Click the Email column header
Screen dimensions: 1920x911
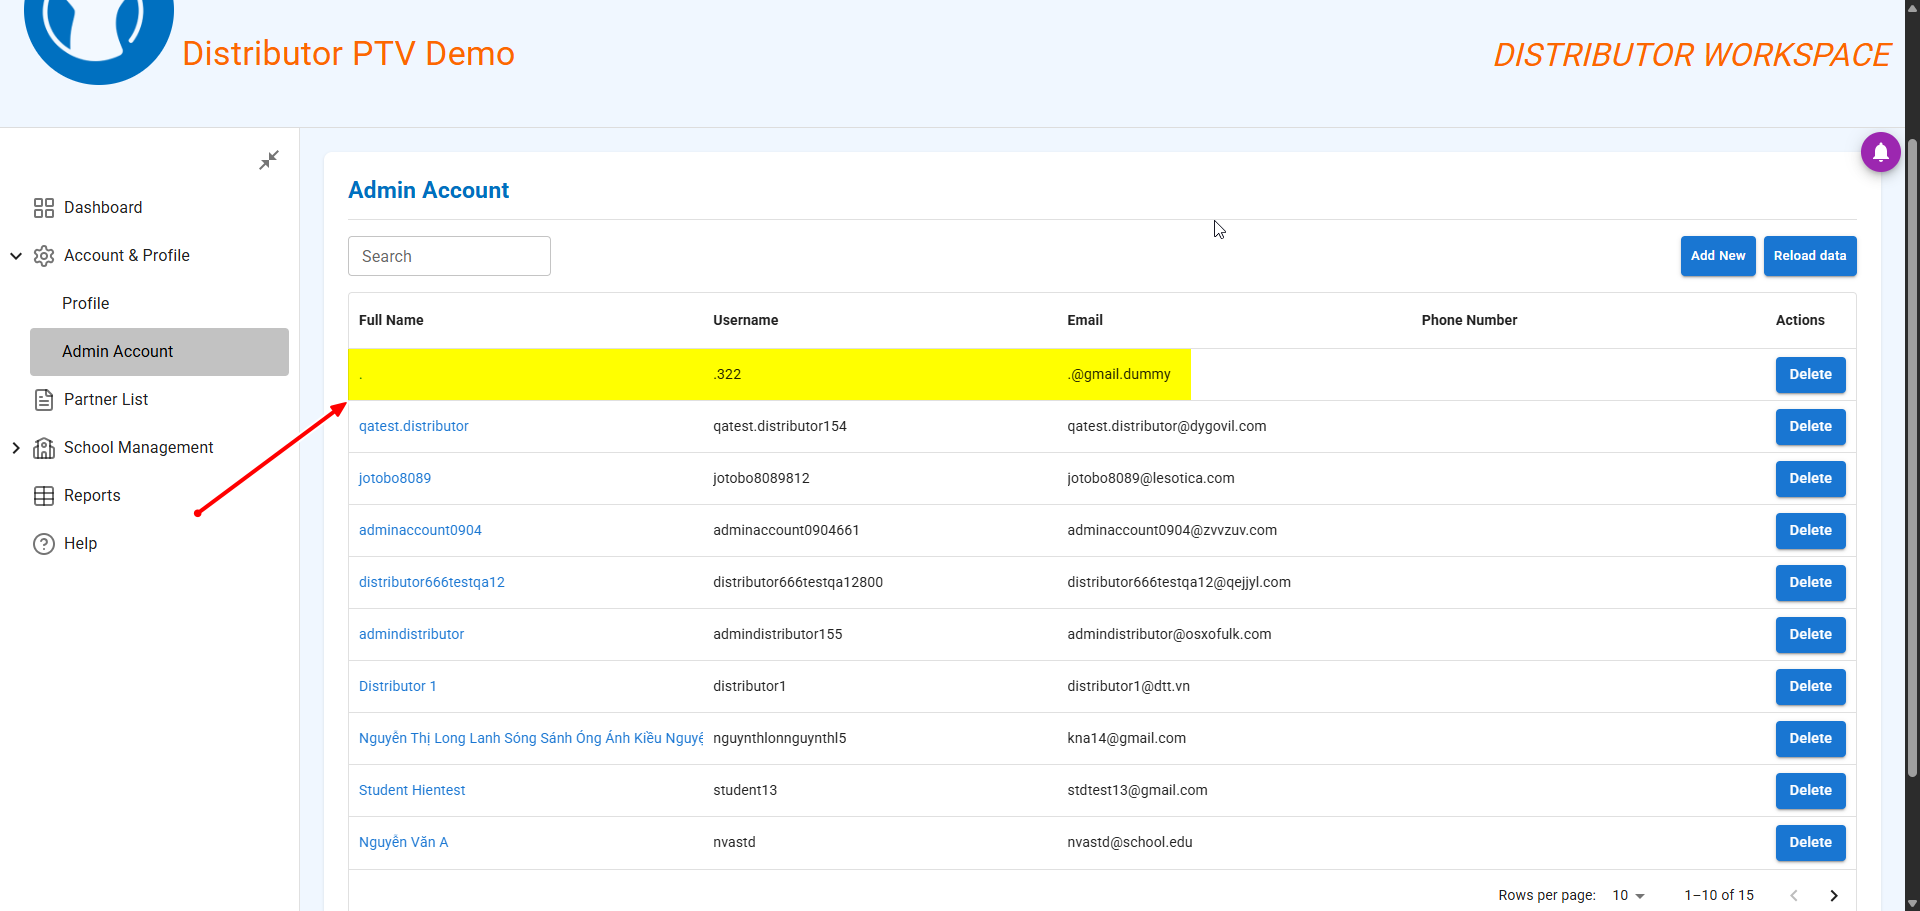(1085, 320)
